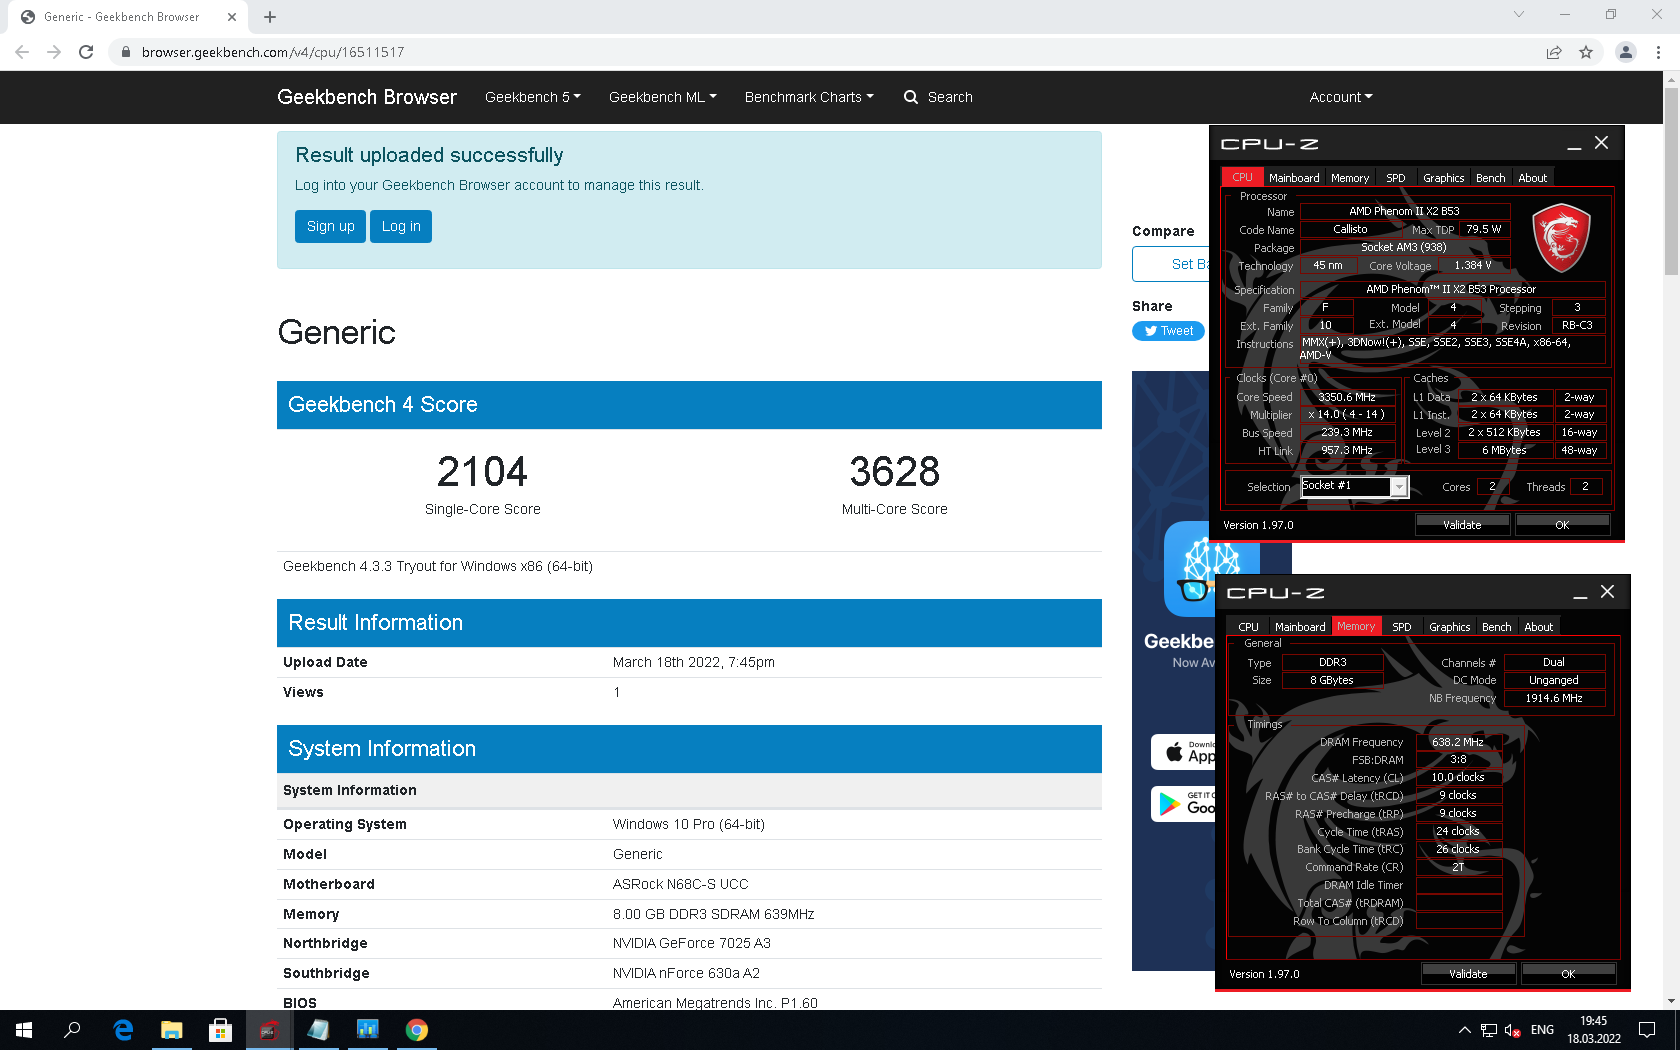This screenshot has height=1050, width=1680.
Task: Open network status tray icon
Action: pos(1489,1030)
